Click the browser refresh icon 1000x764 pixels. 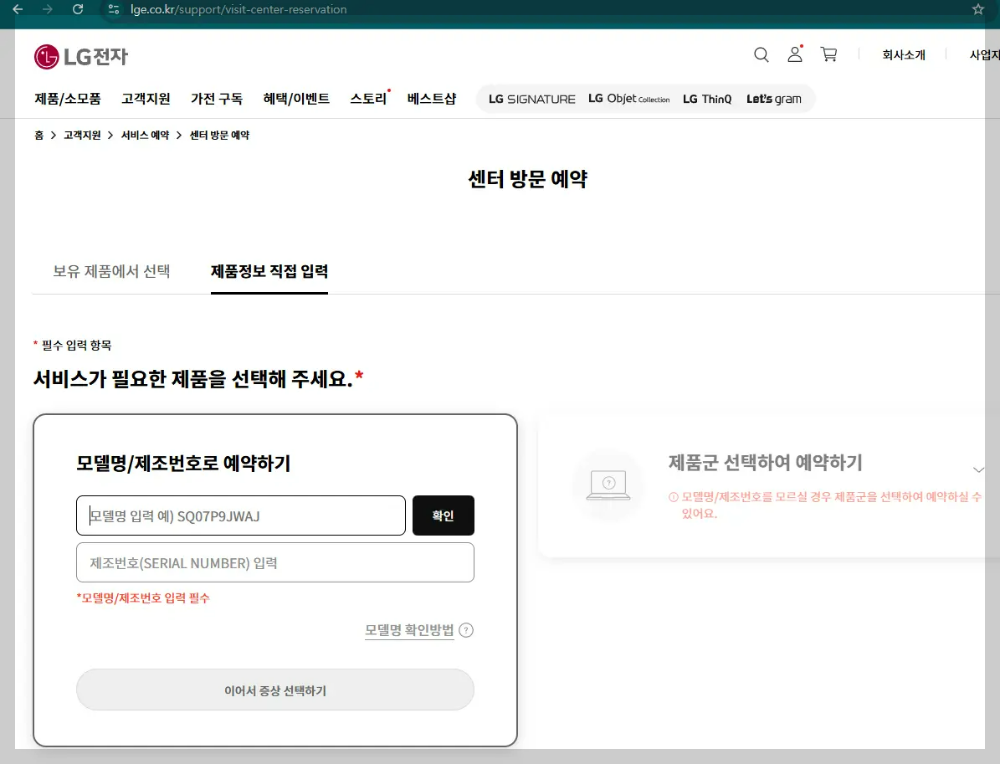pos(78,11)
